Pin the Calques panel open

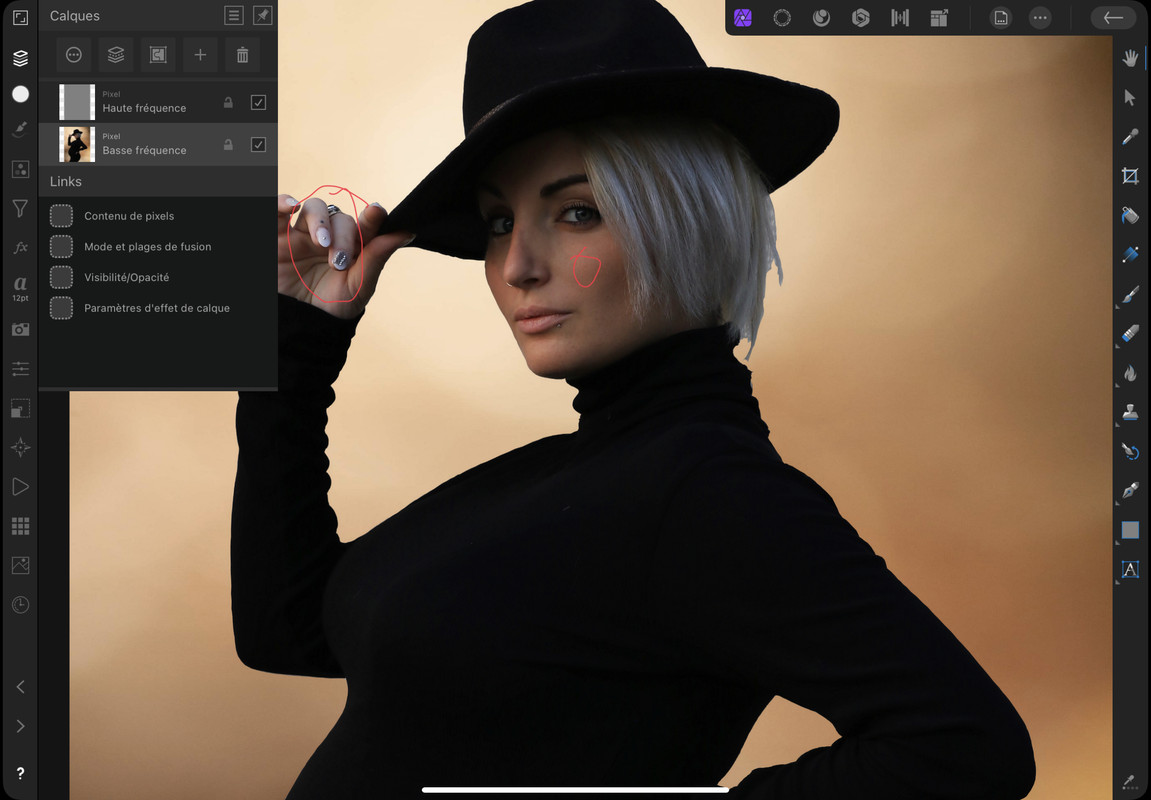(x=262, y=15)
